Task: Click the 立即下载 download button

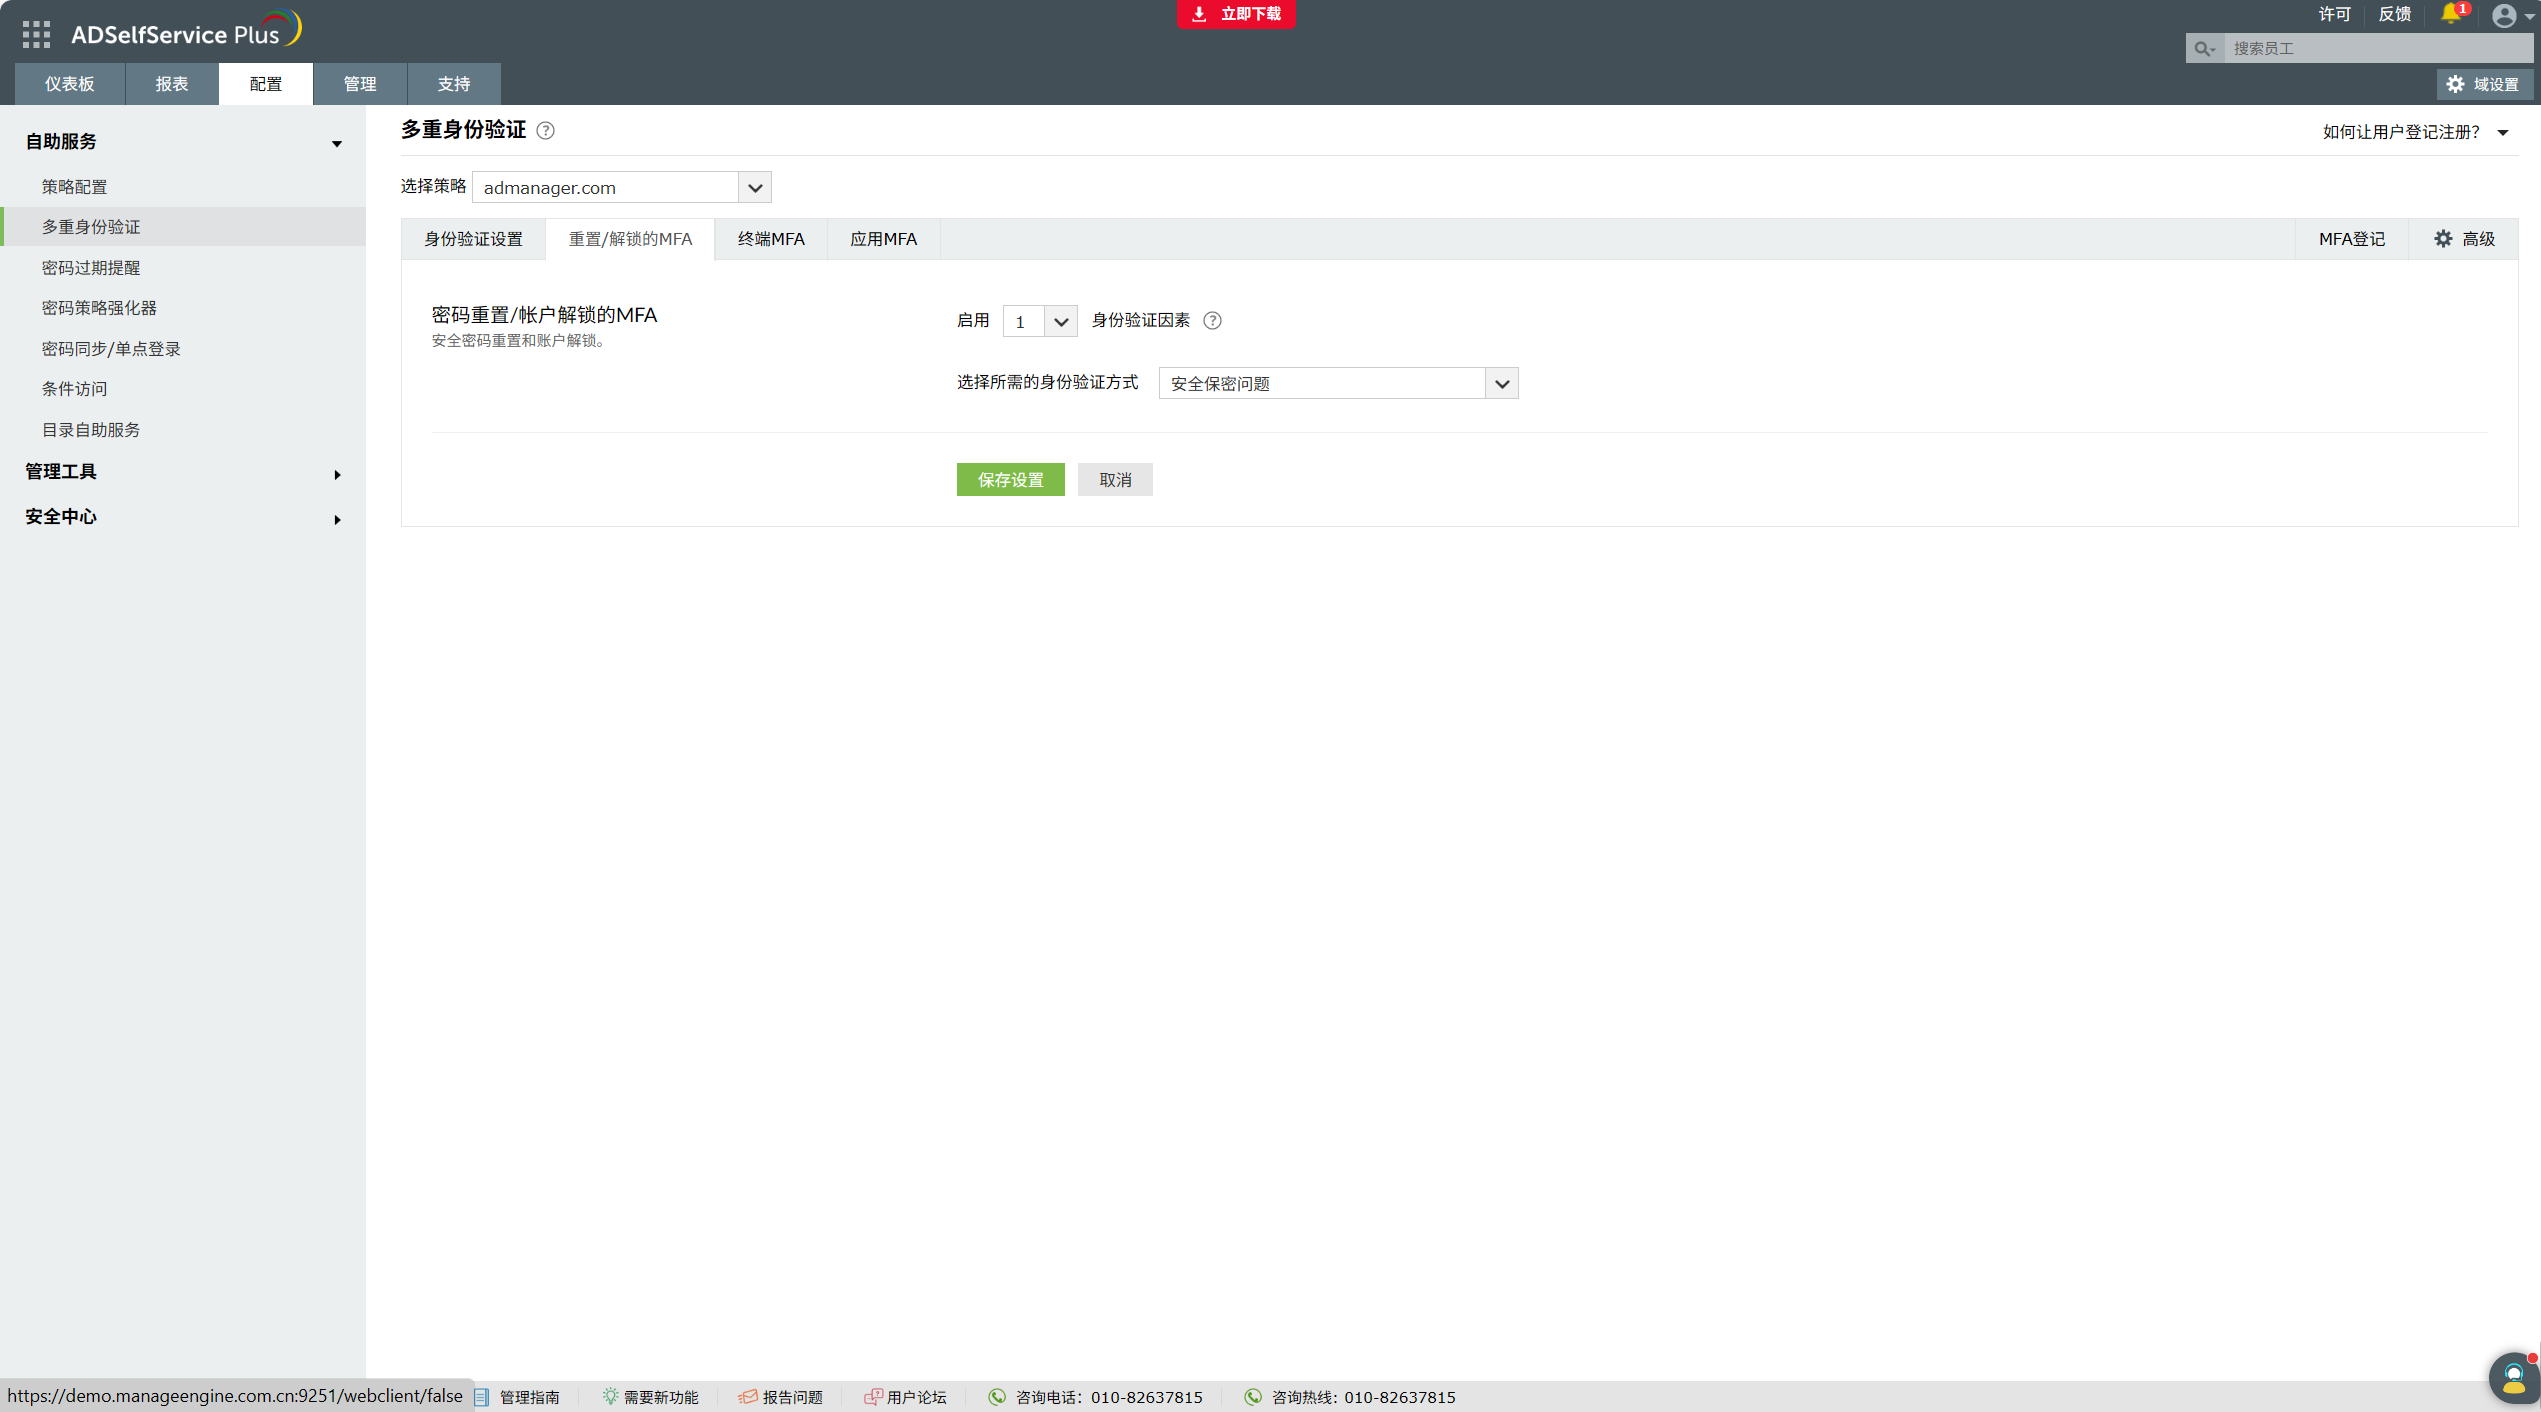Action: tap(1236, 14)
